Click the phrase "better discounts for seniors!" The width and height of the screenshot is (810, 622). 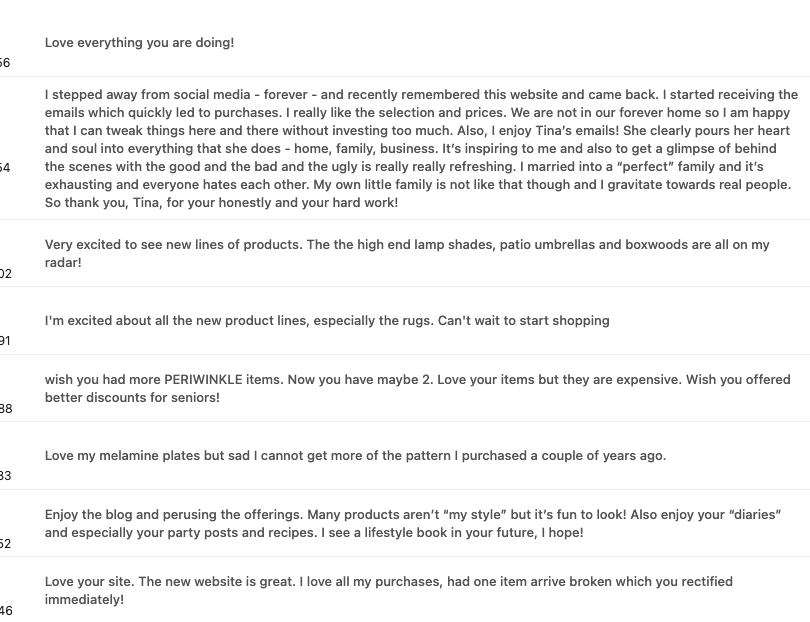[x=132, y=398]
